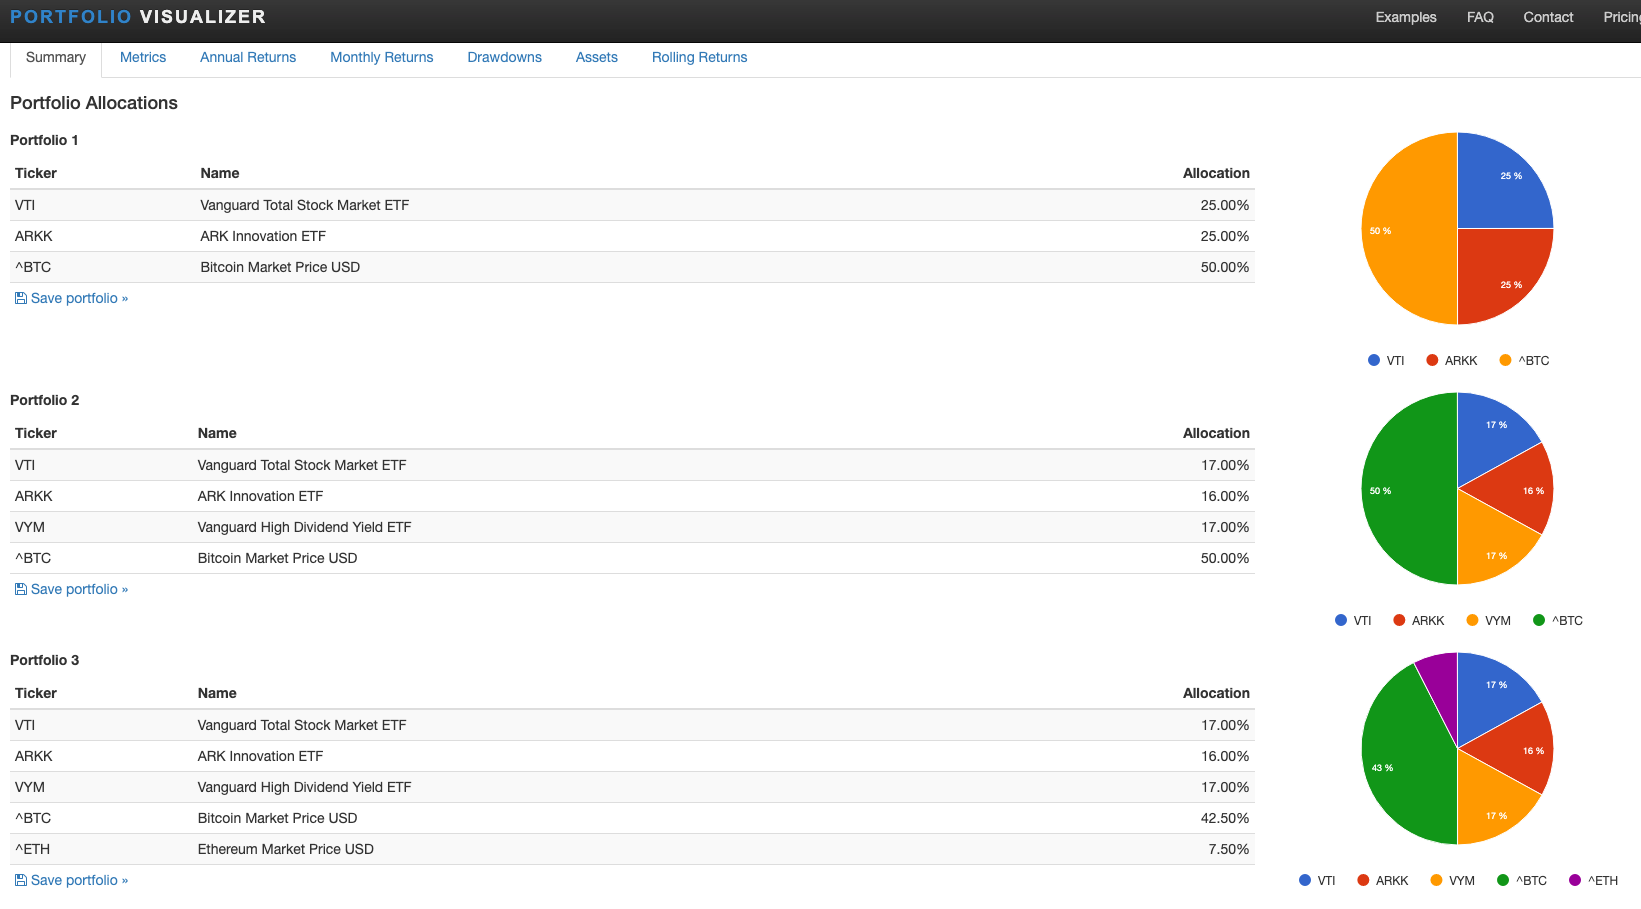1641x909 pixels.
Task: Click the VTI legend label in Portfolio 2 chart
Action: tap(1362, 620)
